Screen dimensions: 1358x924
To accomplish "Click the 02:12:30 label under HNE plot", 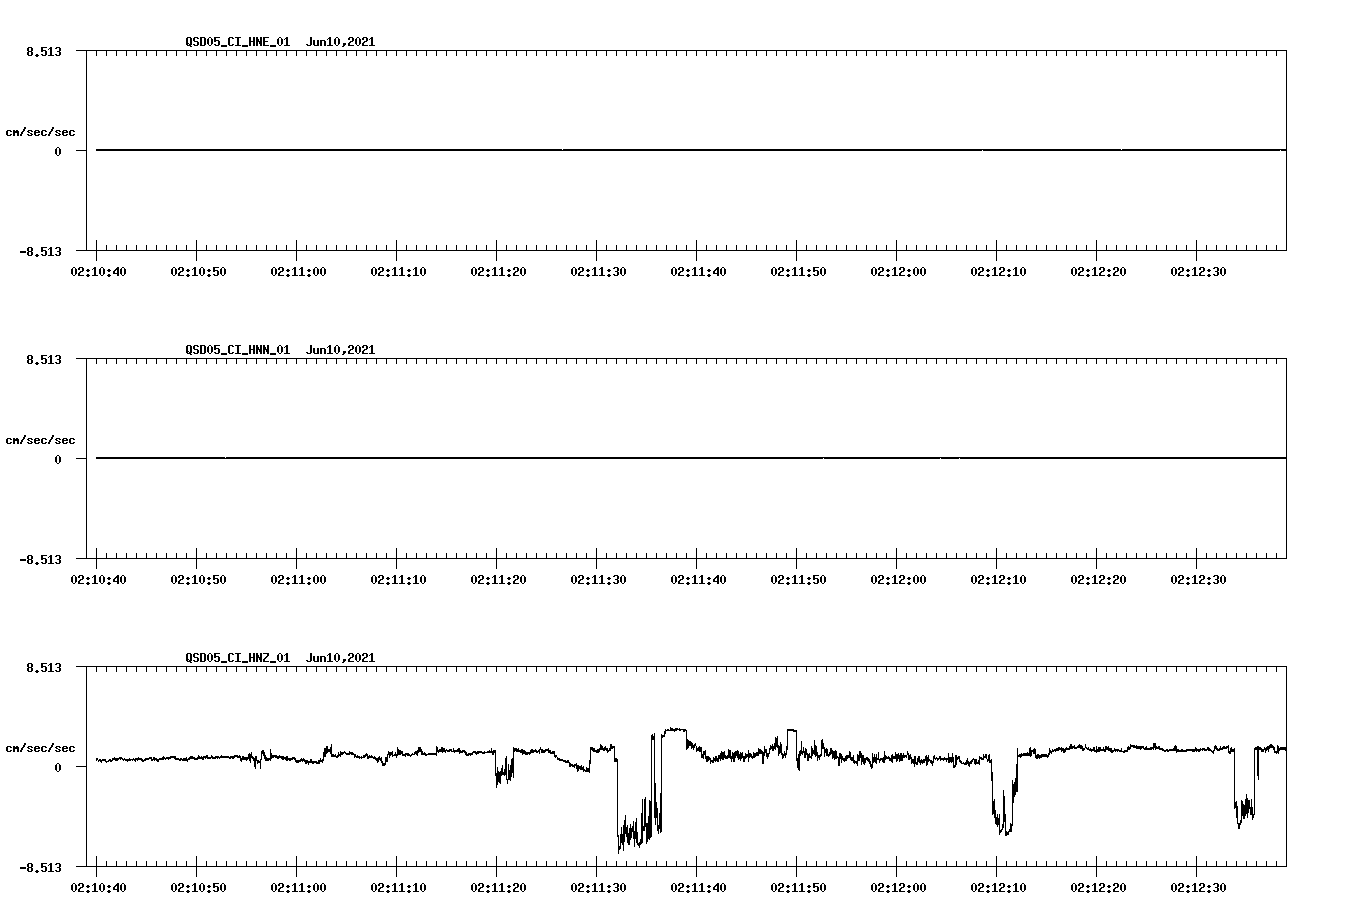I will coord(1198,272).
